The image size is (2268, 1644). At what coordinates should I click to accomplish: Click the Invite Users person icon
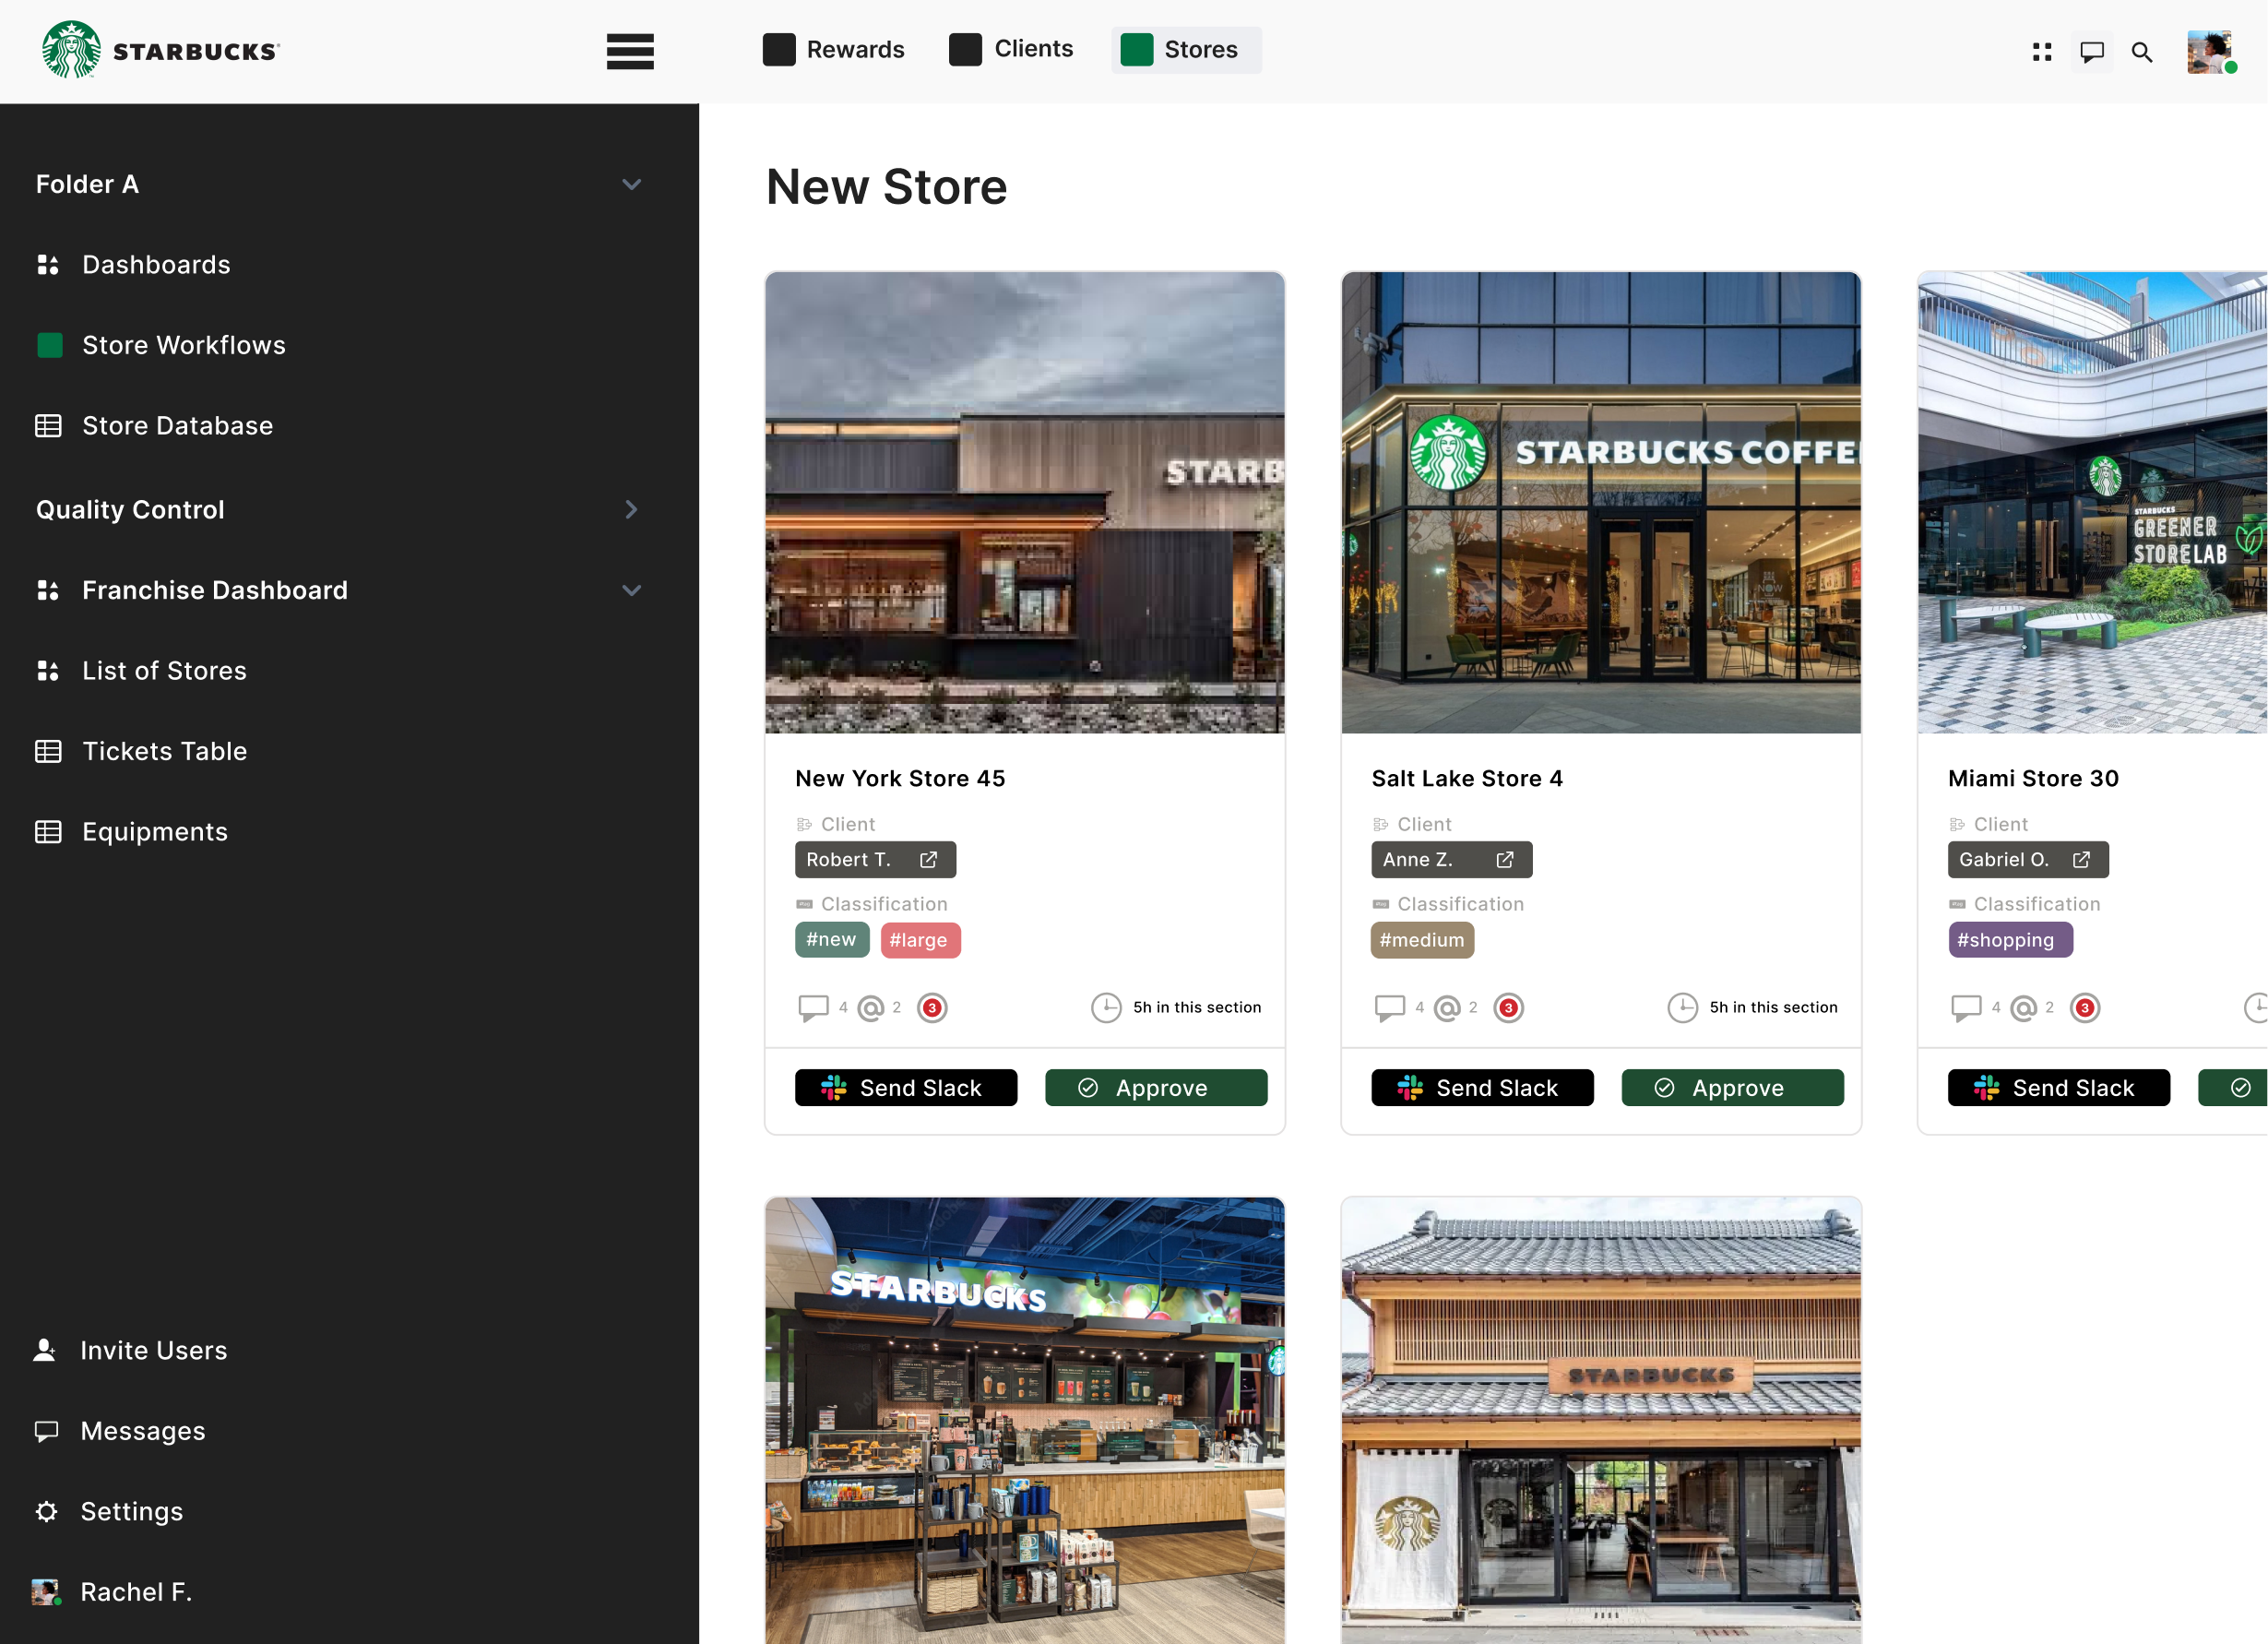pyautogui.click(x=45, y=1350)
